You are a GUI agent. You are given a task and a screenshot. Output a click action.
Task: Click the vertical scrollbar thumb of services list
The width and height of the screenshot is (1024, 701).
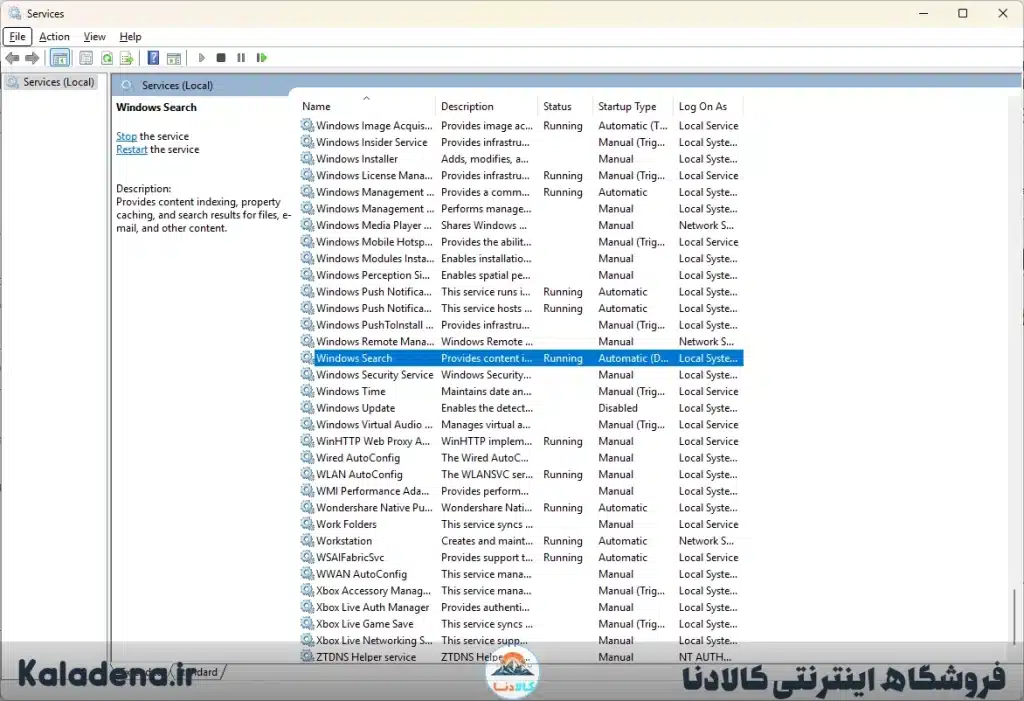point(1014,617)
